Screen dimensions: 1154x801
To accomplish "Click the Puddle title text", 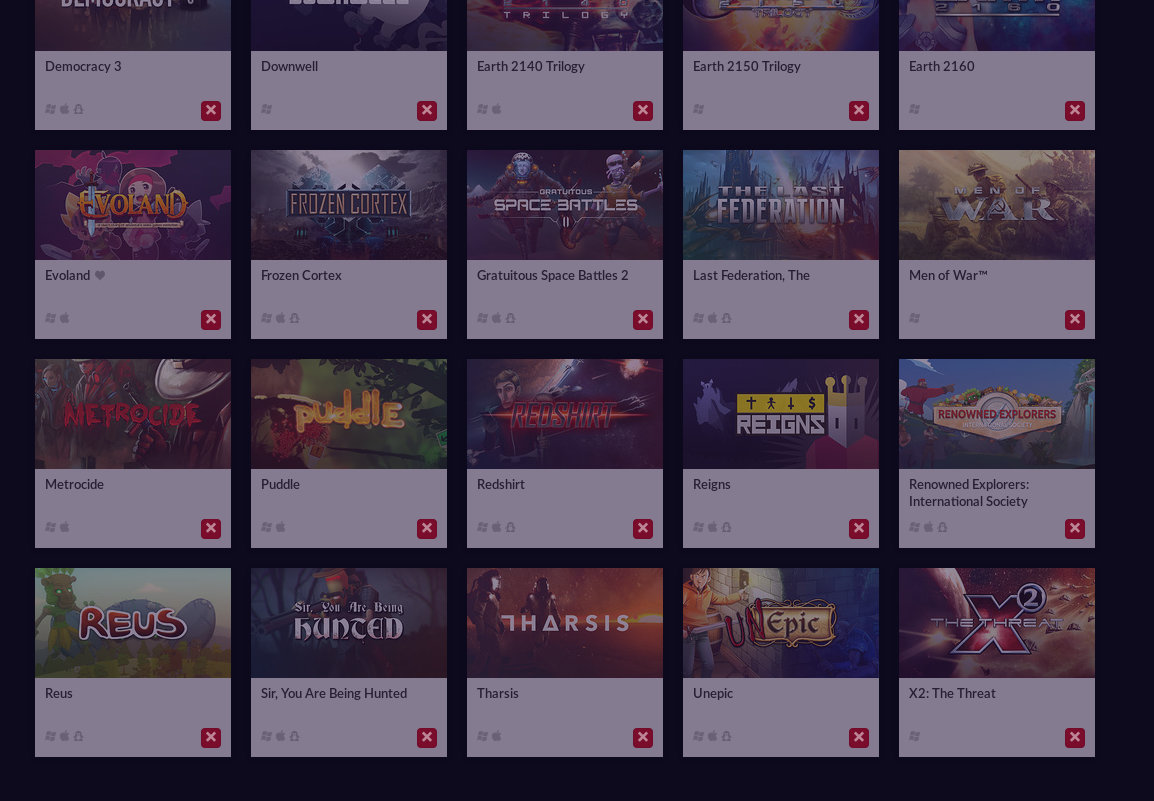I will tap(280, 484).
